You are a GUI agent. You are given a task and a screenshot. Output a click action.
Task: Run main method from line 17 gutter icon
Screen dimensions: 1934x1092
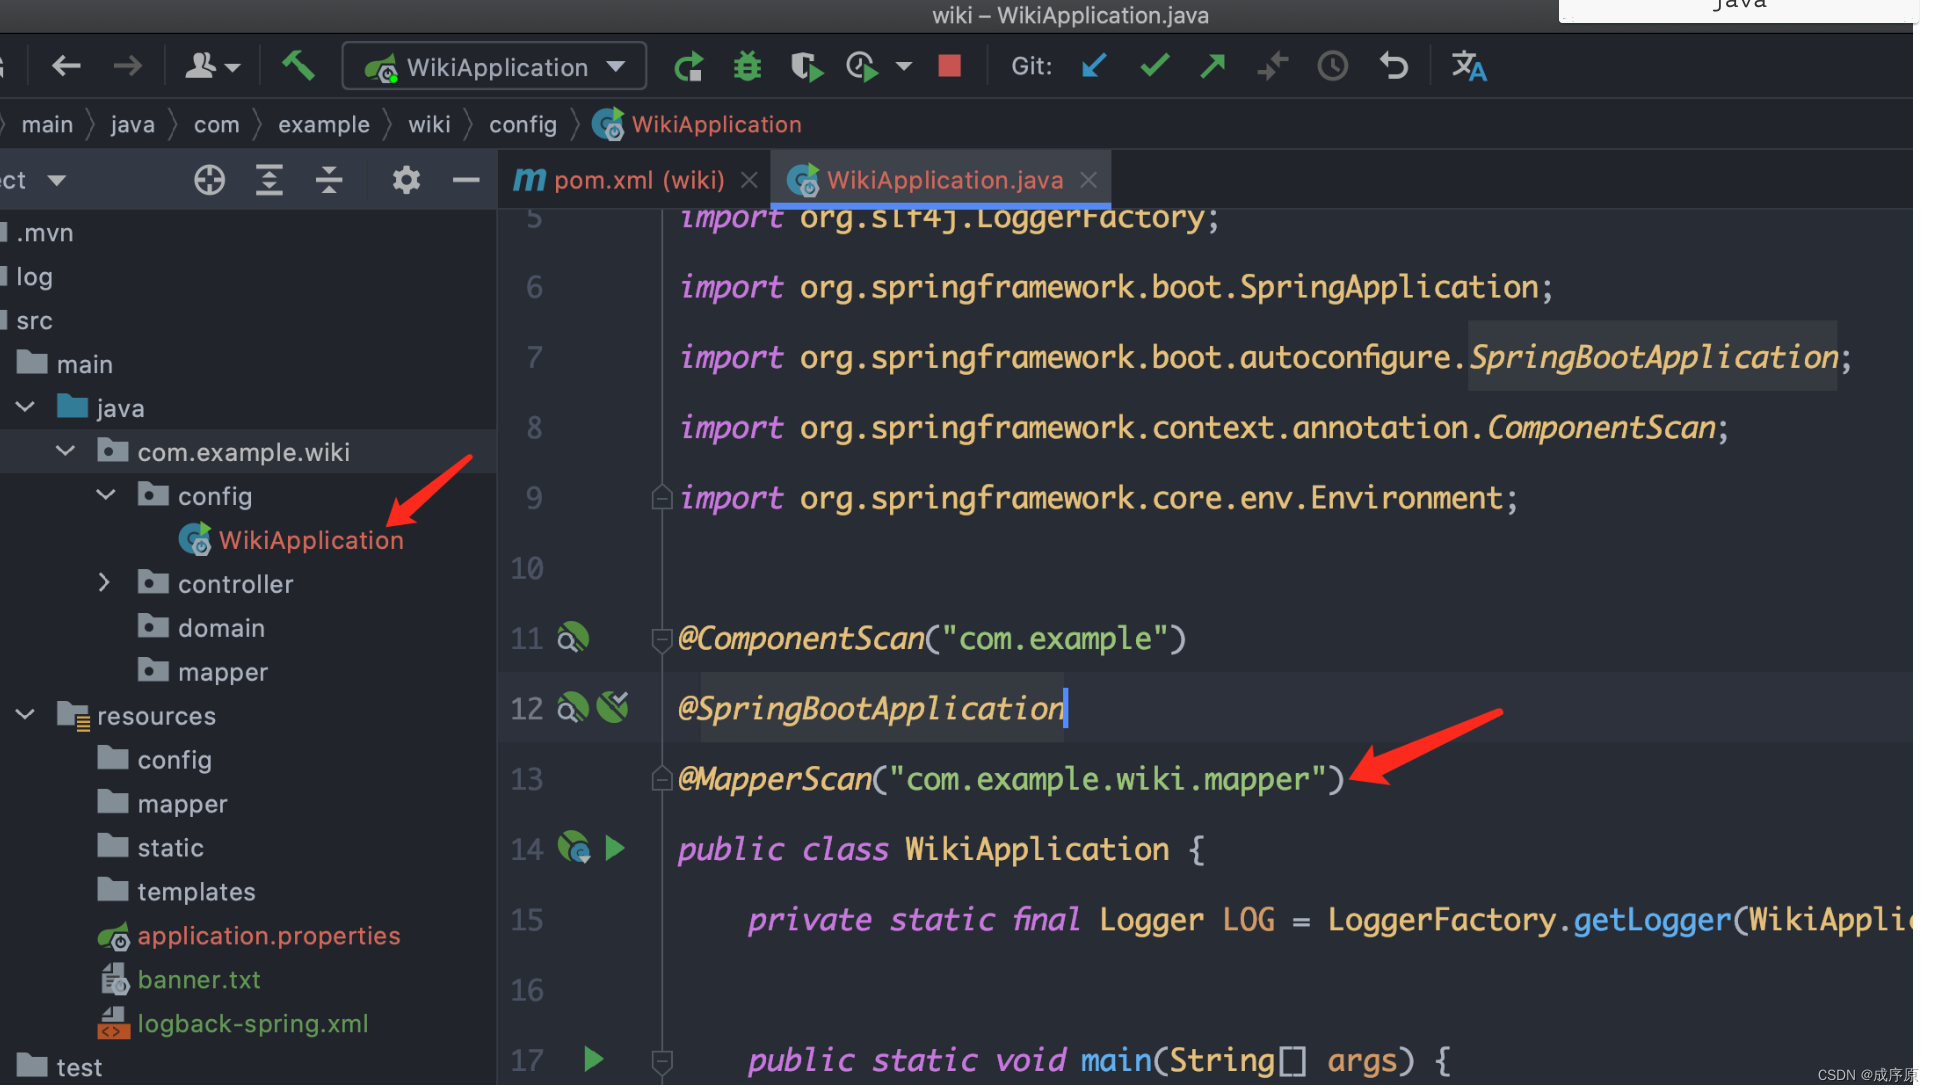click(x=593, y=1059)
